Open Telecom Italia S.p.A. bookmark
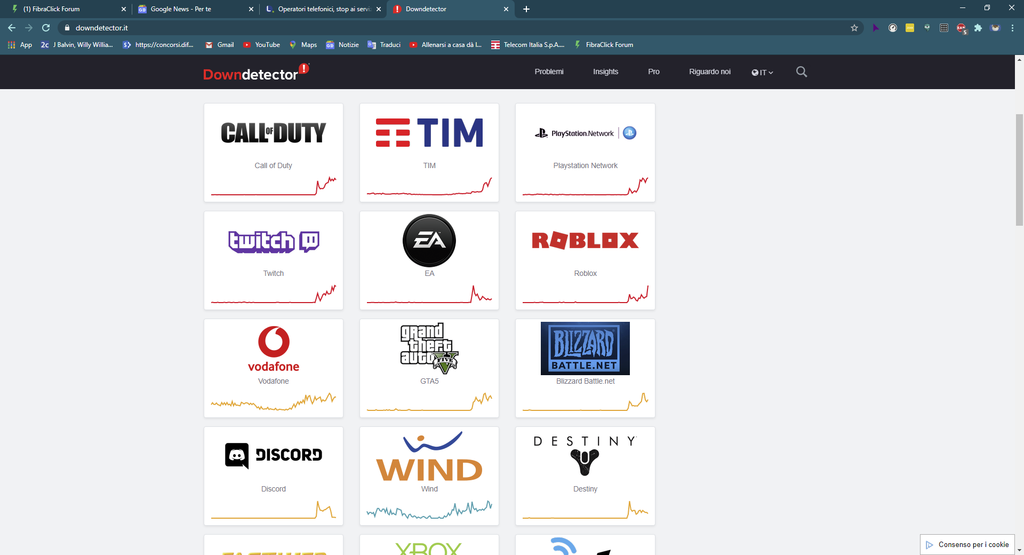1024x555 pixels. tap(528, 45)
